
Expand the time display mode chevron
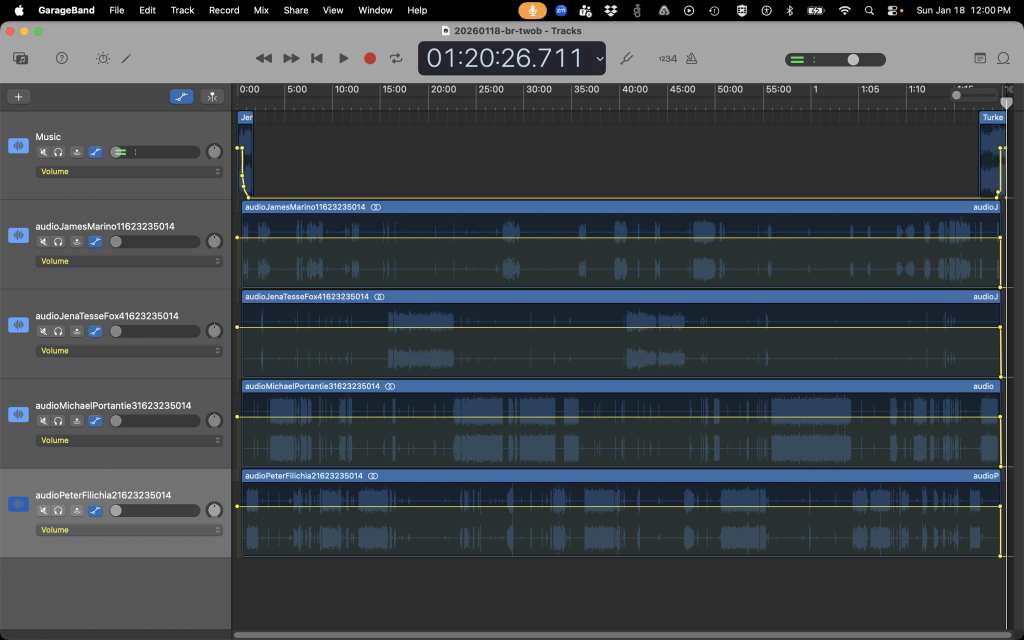click(599, 59)
